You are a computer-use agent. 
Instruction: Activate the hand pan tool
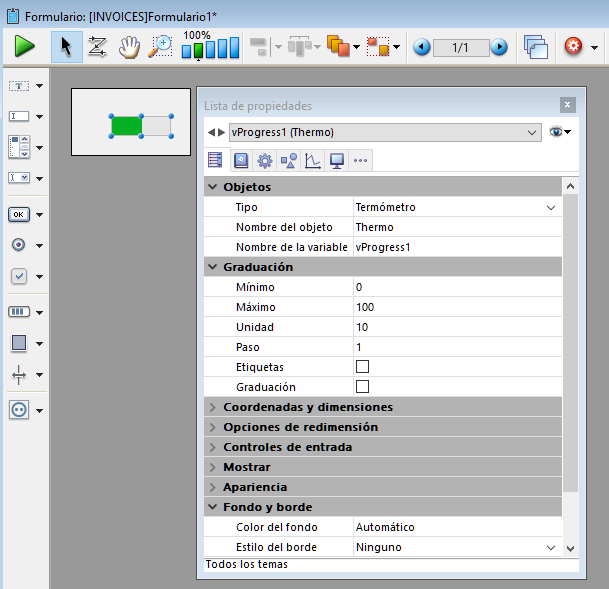129,46
